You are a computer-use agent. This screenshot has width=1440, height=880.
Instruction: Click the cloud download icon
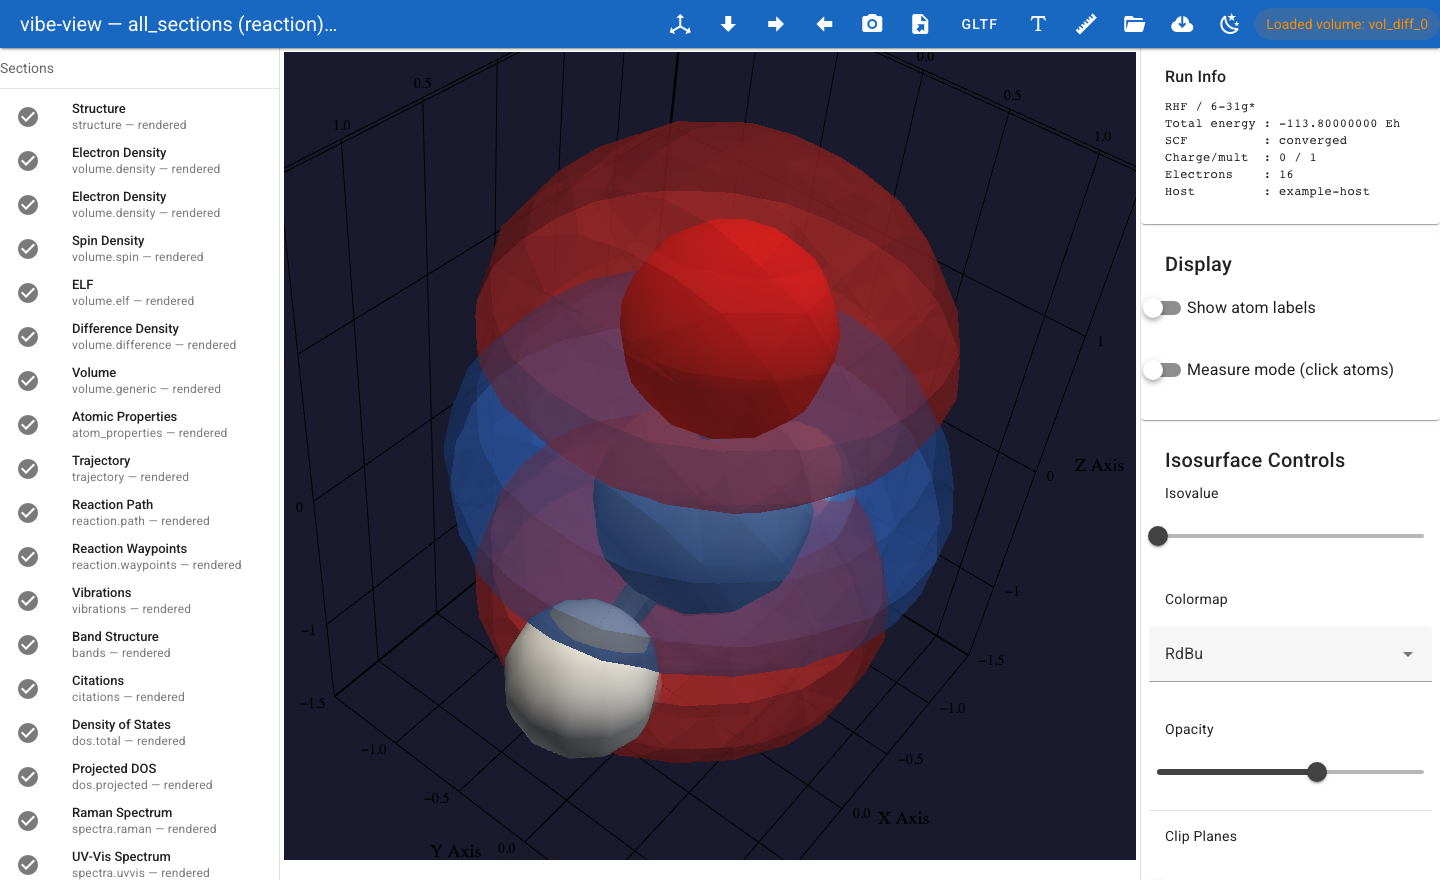(x=1182, y=24)
